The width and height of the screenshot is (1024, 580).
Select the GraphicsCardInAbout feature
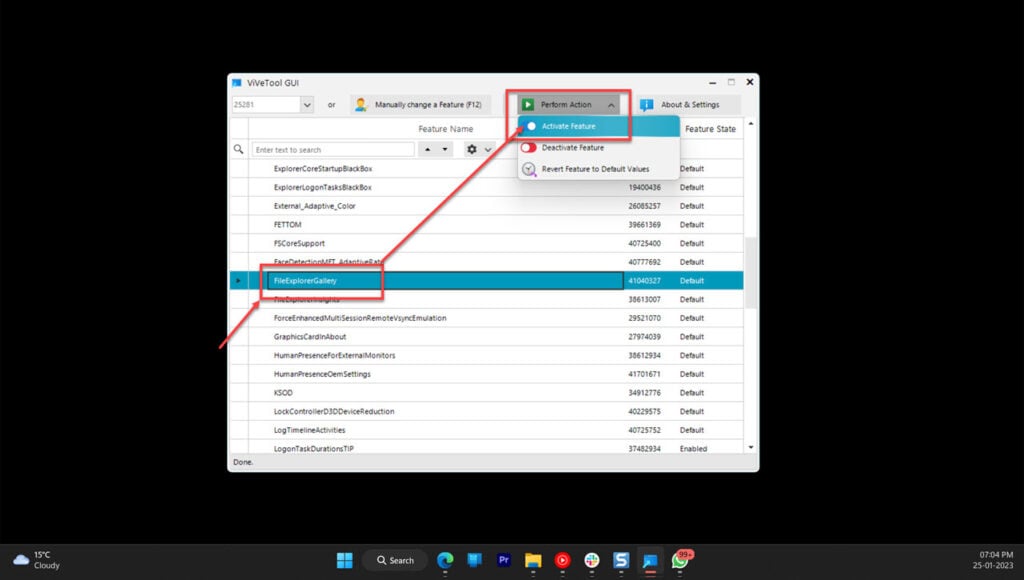pos(310,337)
